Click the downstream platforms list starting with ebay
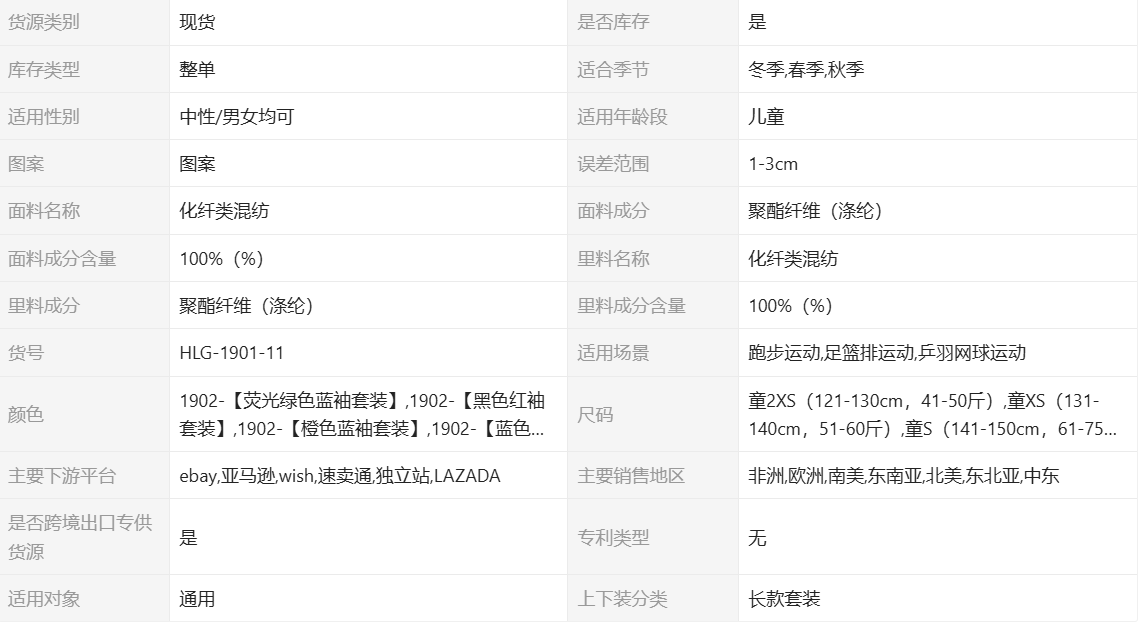The height and width of the screenshot is (625, 1141). [340, 476]
